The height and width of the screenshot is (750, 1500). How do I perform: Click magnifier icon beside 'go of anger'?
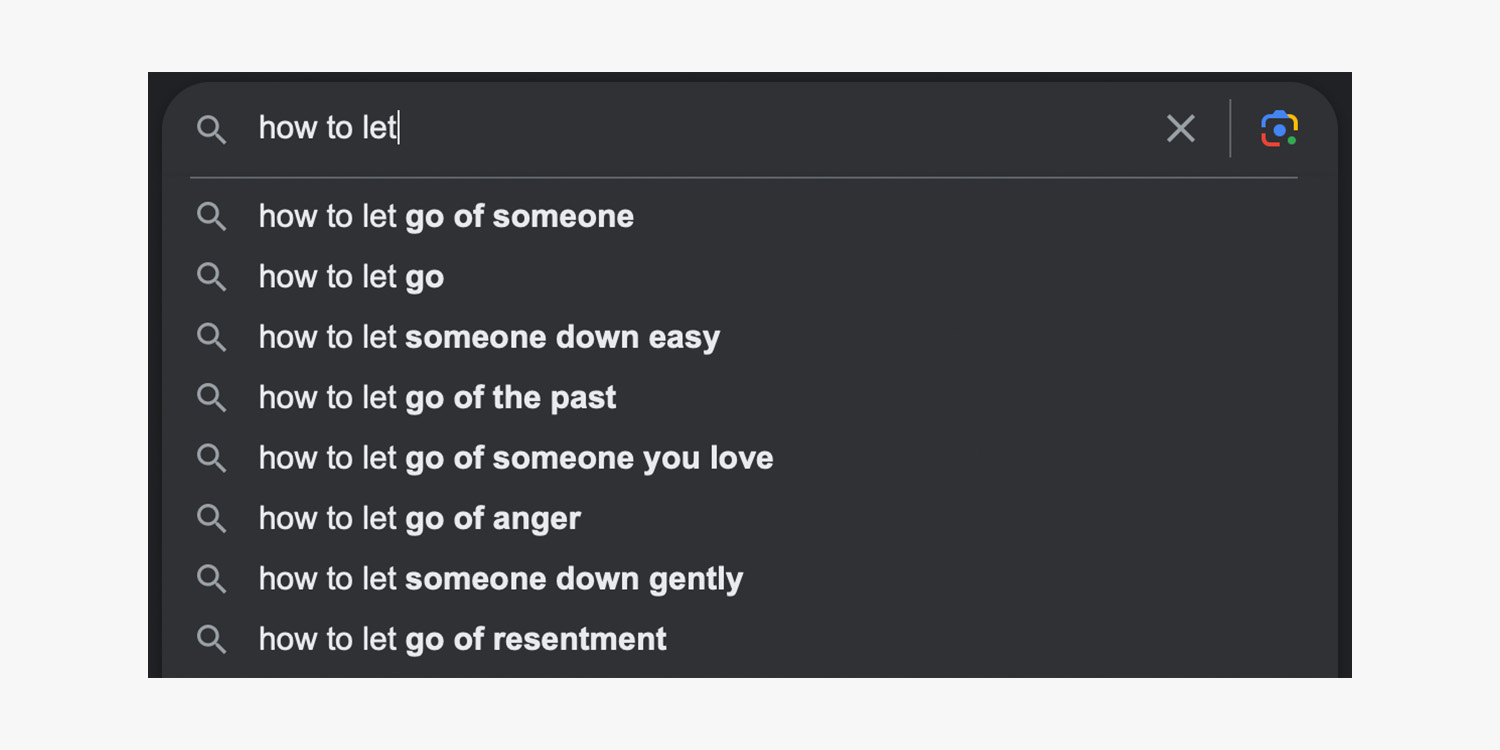click(211, 518)
